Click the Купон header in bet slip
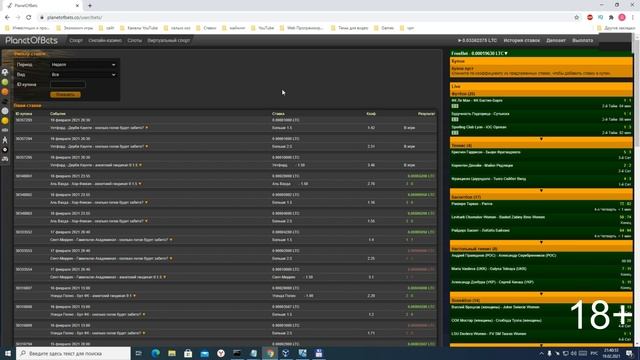This screenshot has height=360, width=640. [541, 61]
